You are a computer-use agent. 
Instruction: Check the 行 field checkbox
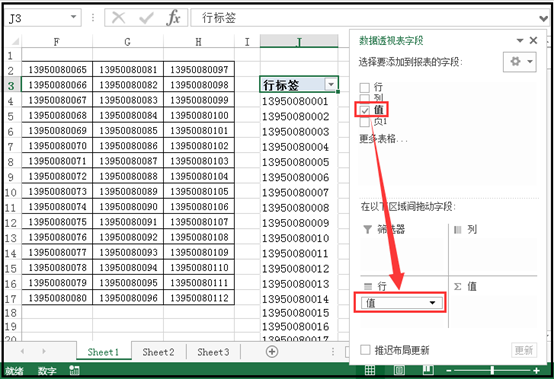coord(365,87)
